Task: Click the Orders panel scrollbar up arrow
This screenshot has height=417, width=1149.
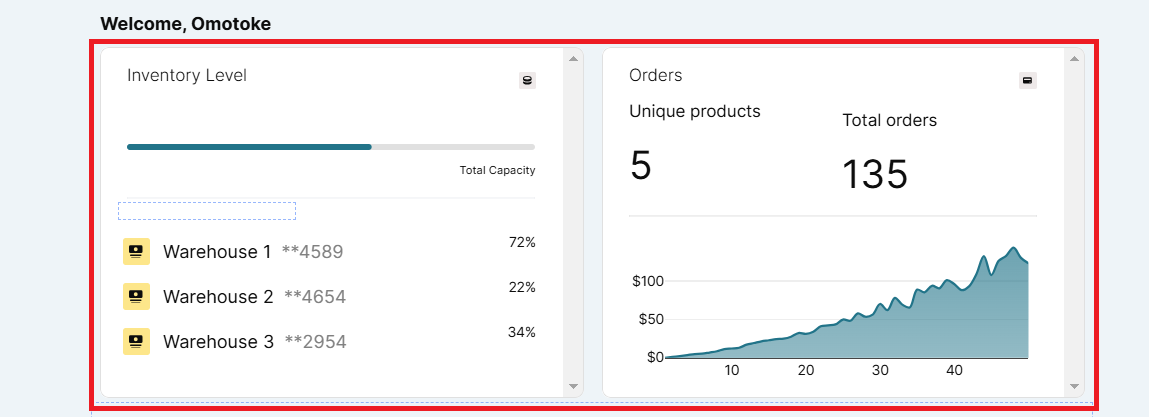Action: (1074, 59)
